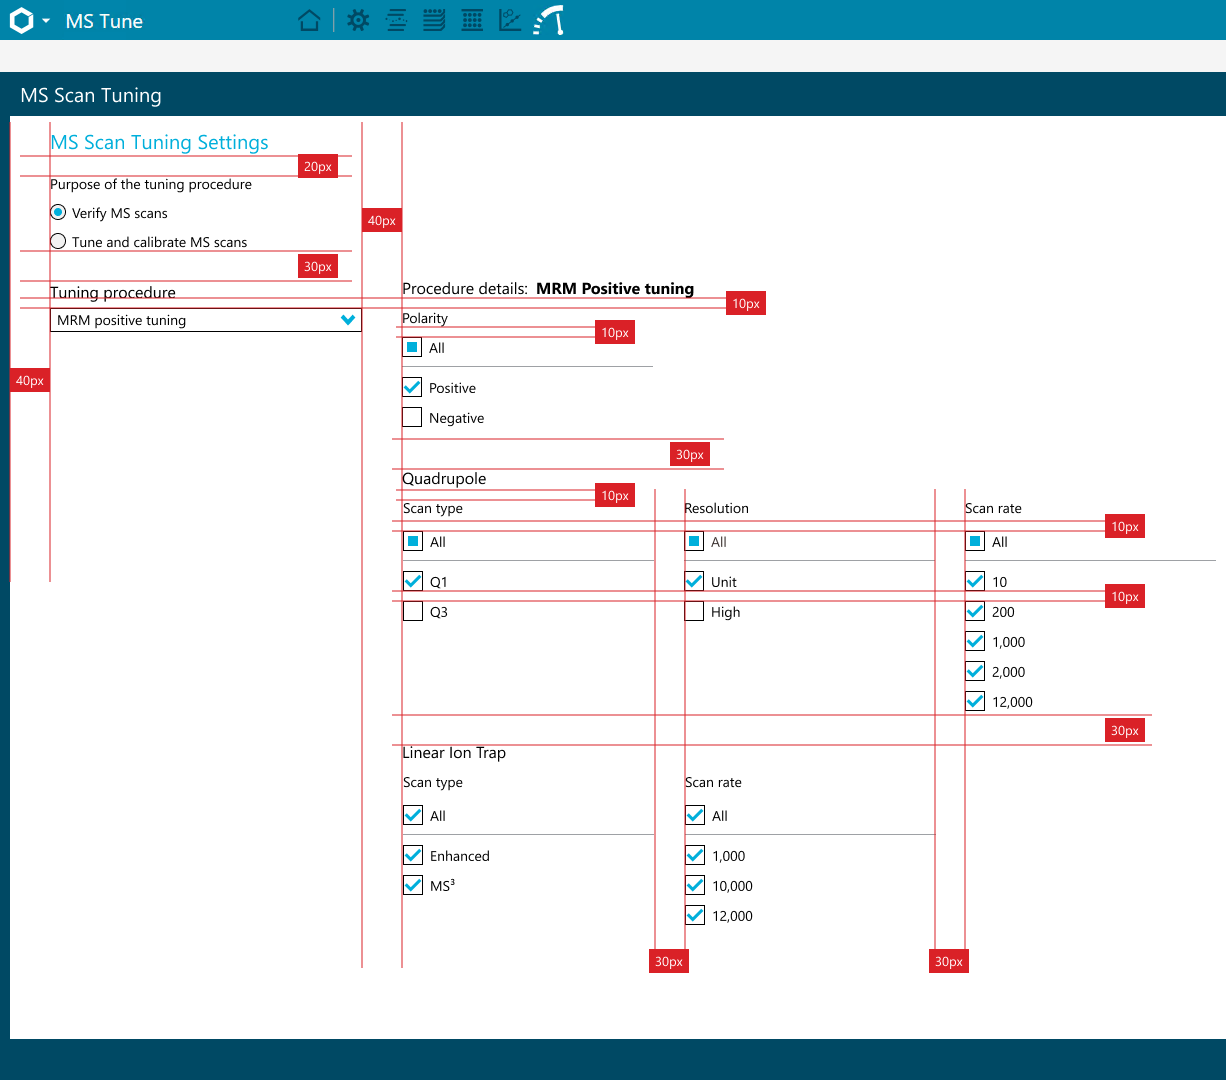Uncheck the 10,000 scan rate checkbox
1226x1080 pixels.
click(695, 885)
